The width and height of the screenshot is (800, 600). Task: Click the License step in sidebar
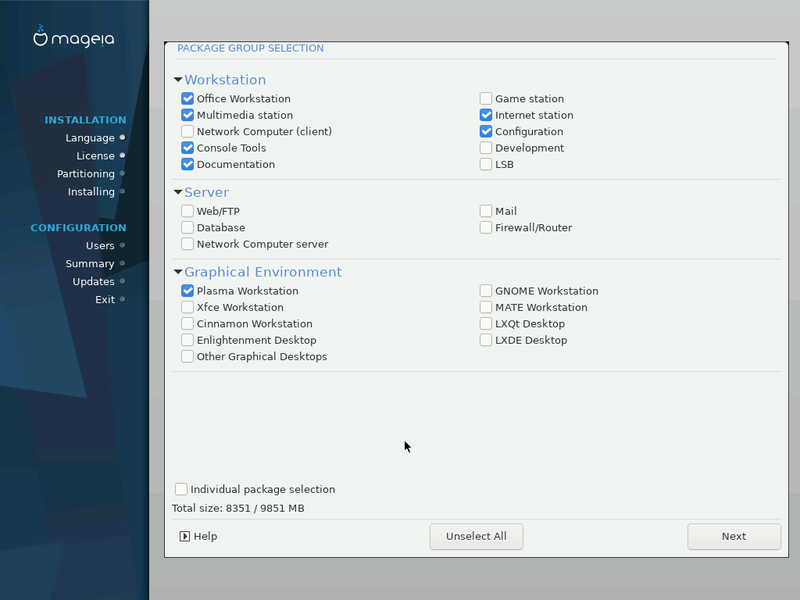95,156
